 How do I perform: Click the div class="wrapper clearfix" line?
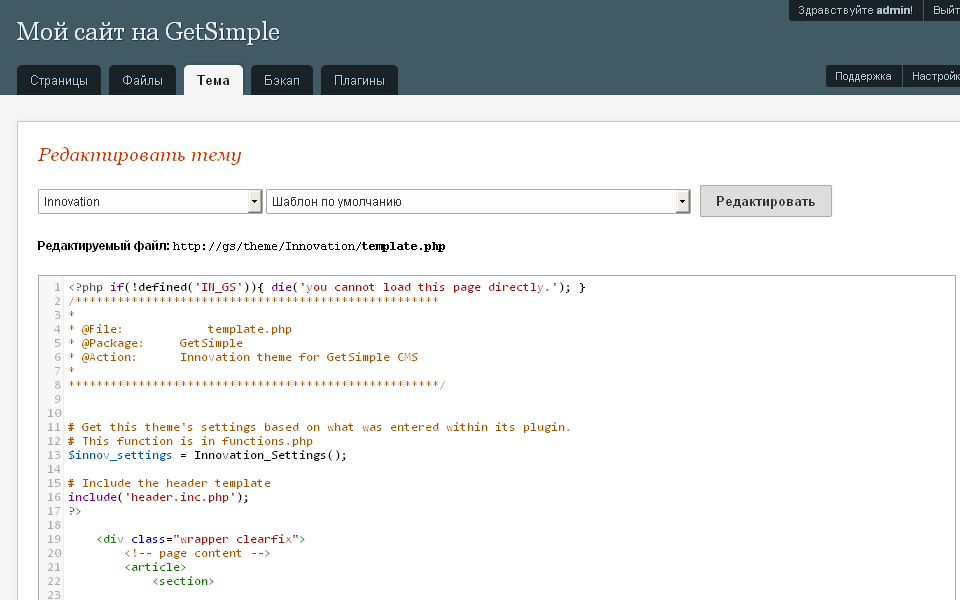(200, 539)
